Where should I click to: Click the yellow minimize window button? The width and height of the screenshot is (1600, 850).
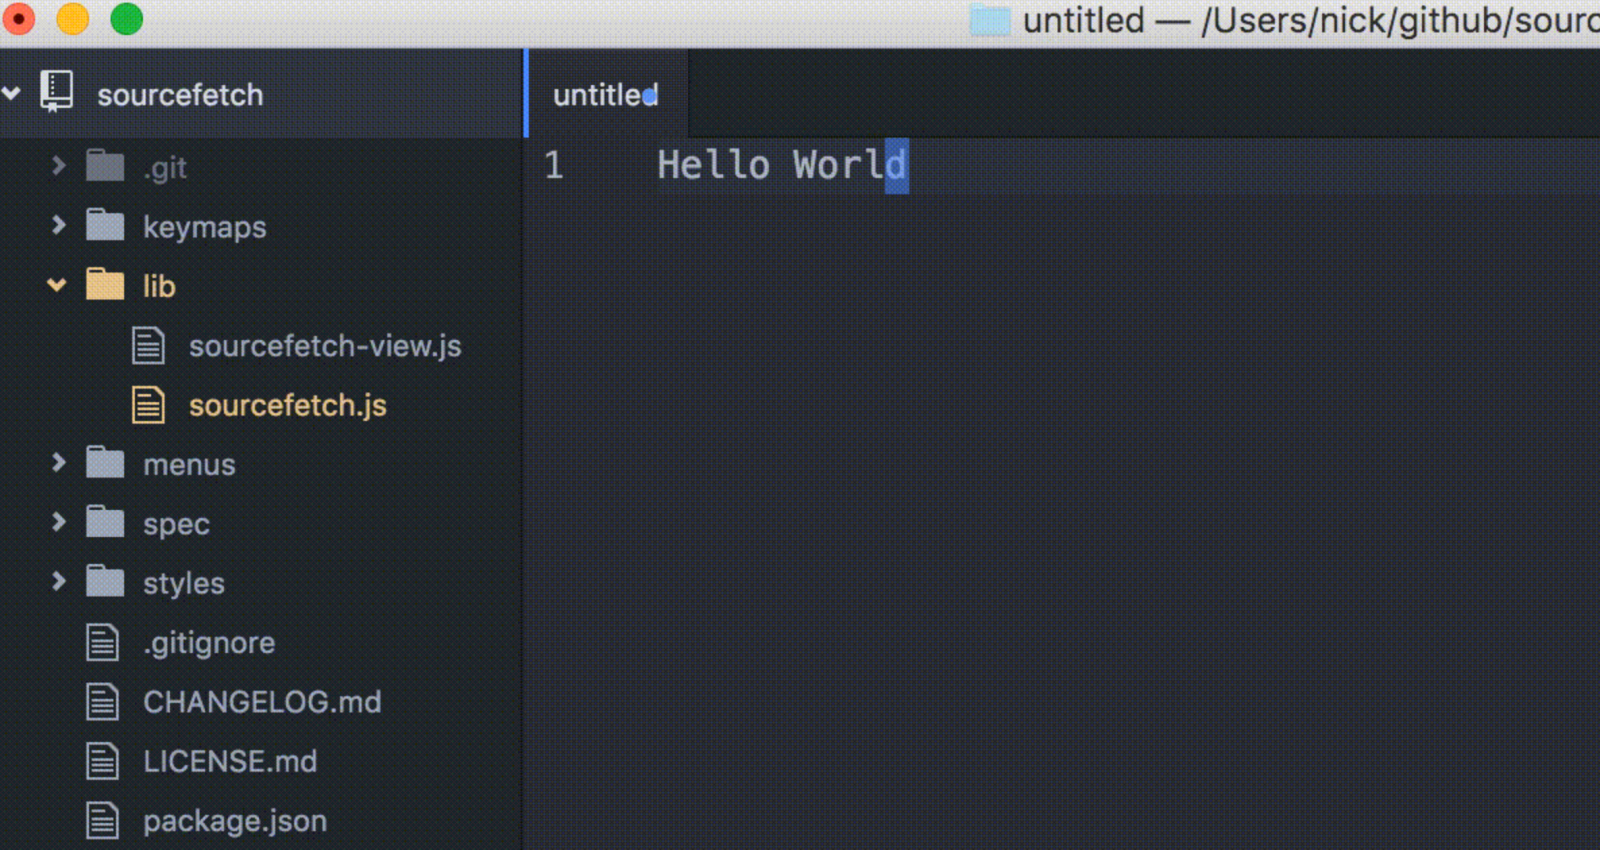click(x=73, y=19)
